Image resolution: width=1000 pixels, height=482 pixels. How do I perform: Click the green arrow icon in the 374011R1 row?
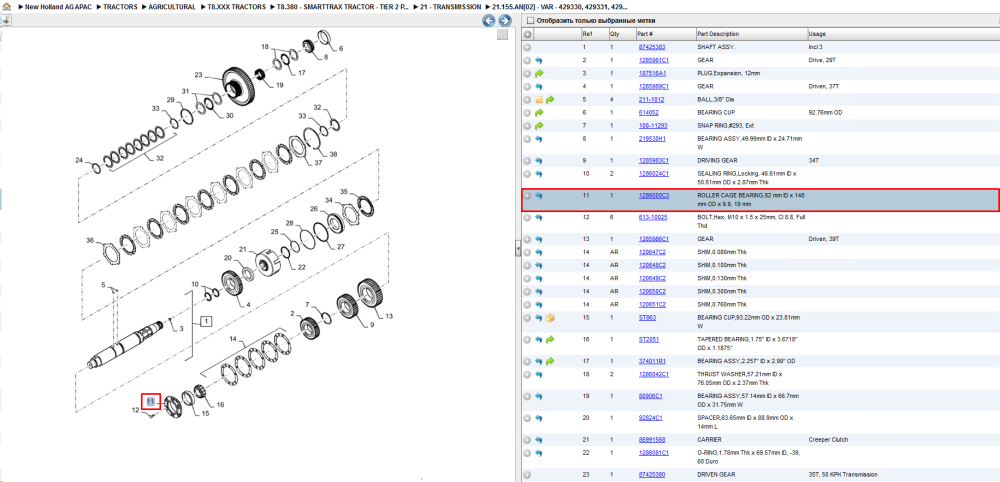[550, 361]
